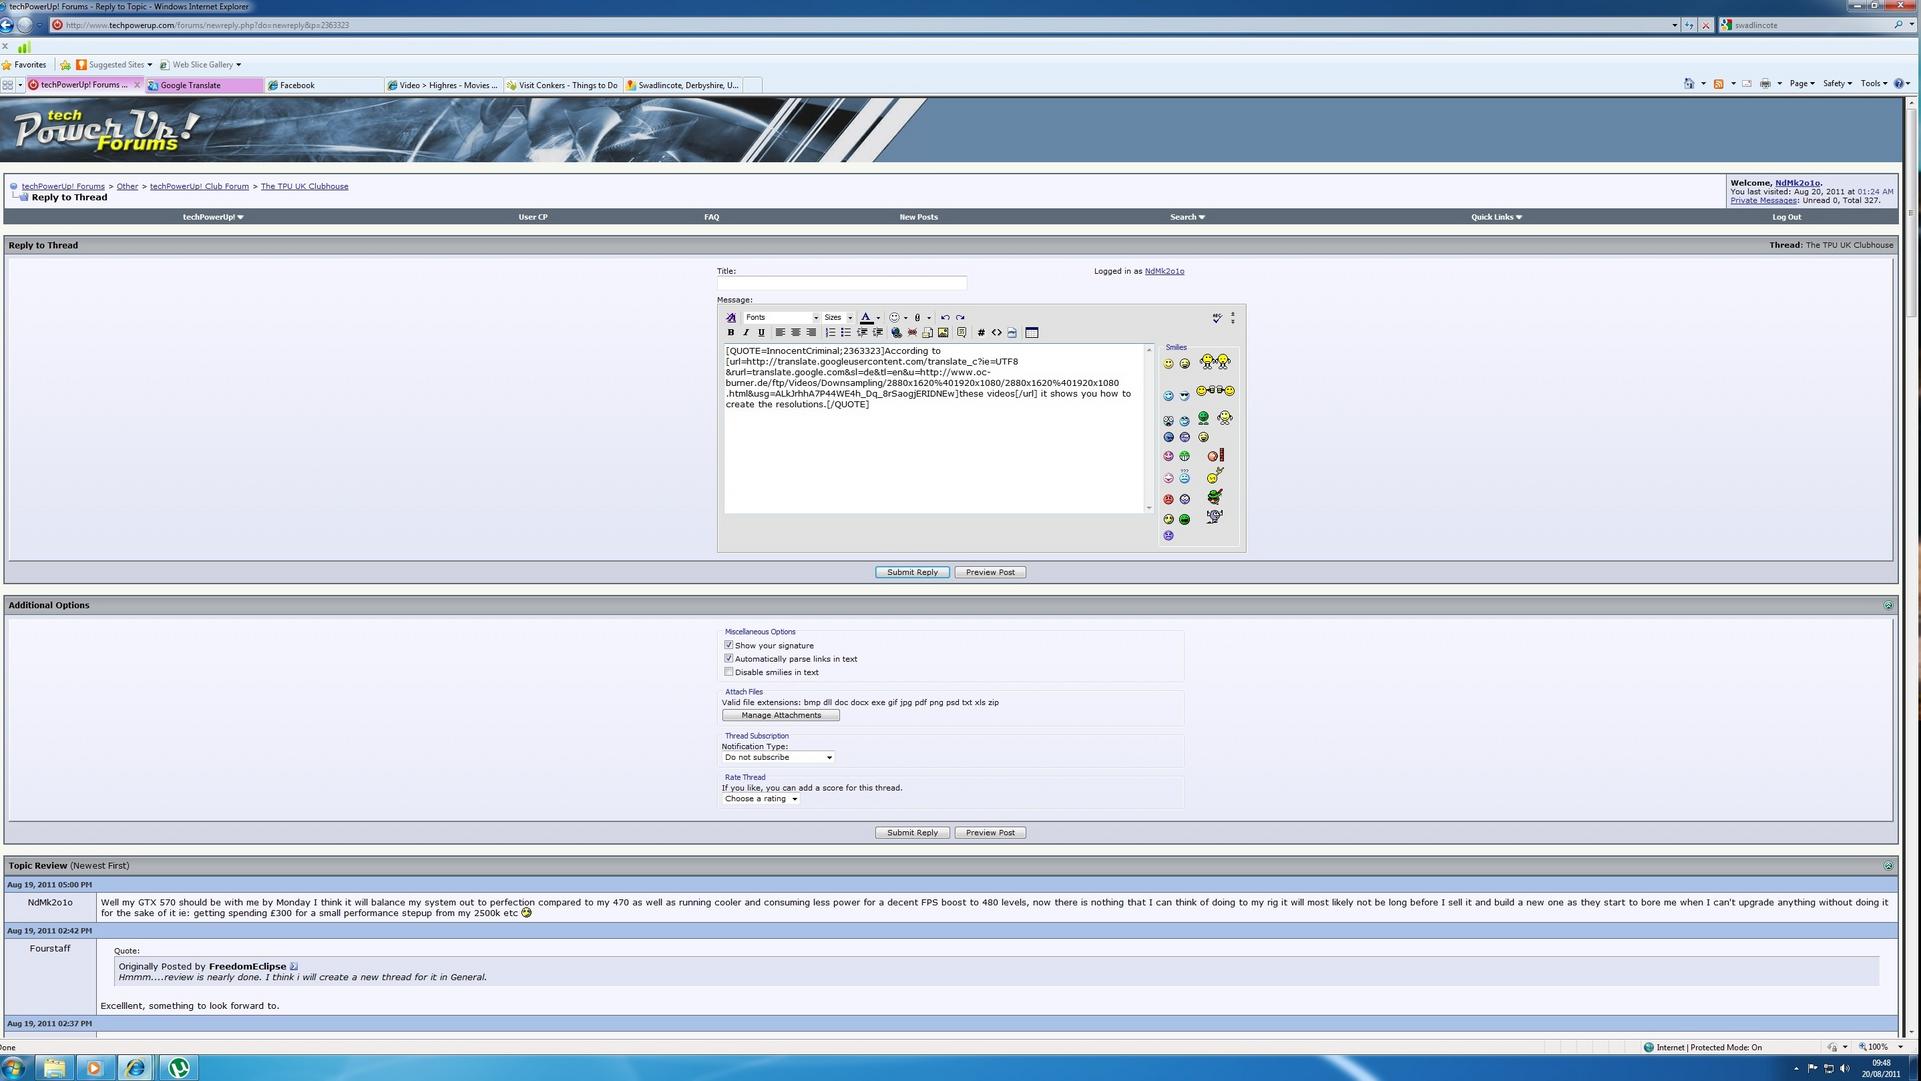Uncheck Automatically parse links in text
The height and width of the screenshot is (1081, 1921).
tap(729, 658)
